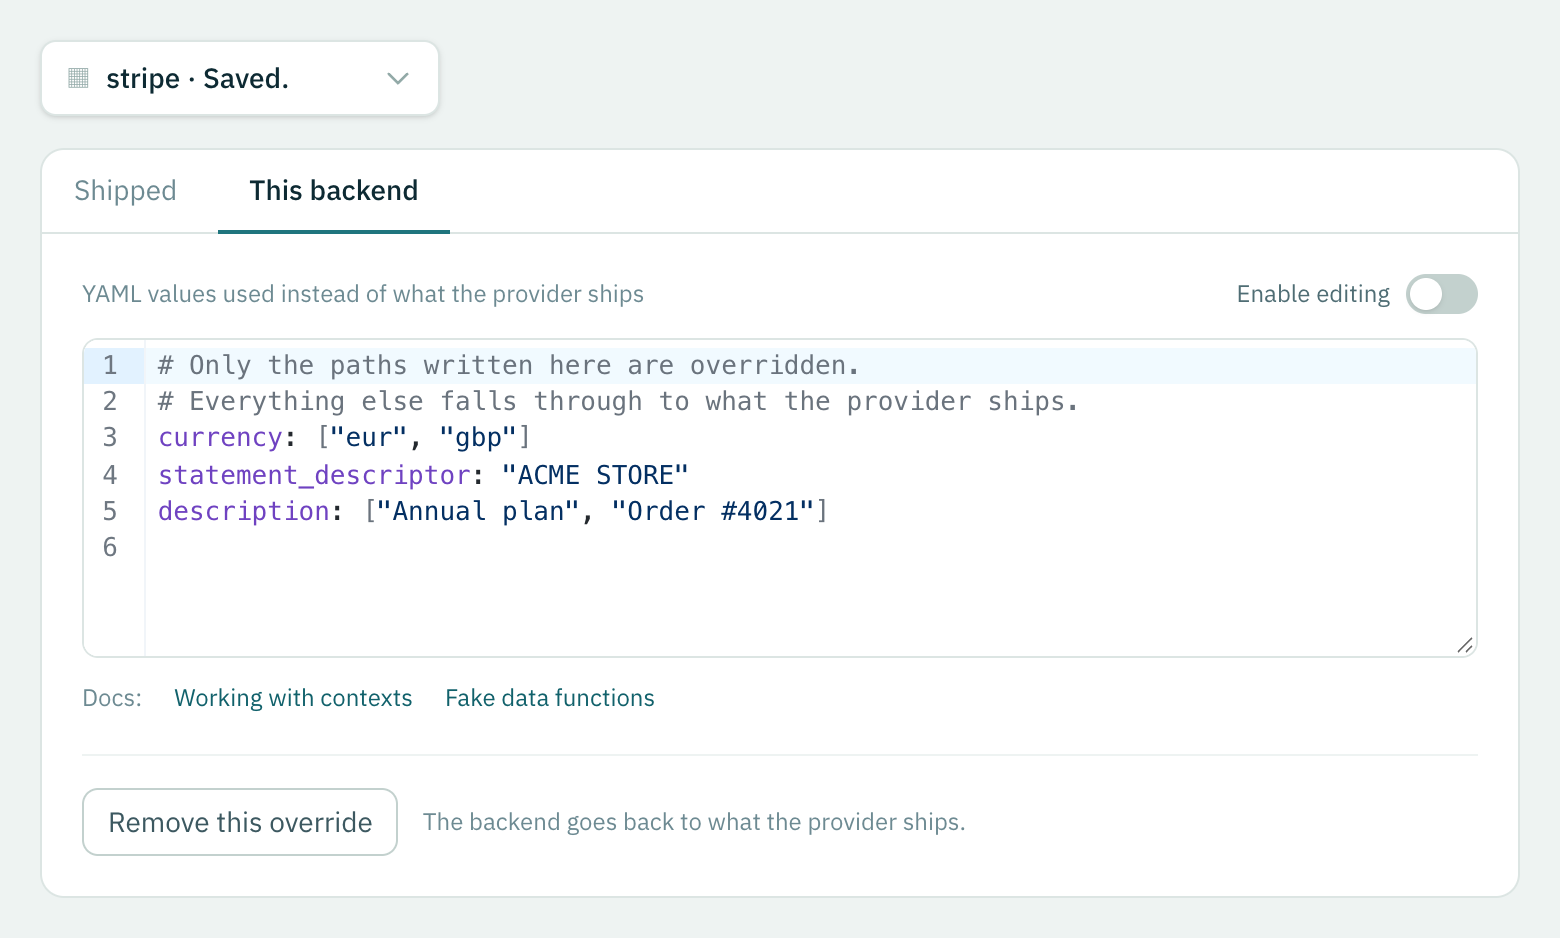Switch to the Shipped tab
This screenshot has width=1560, height=938.
click(x=125, y=191)
